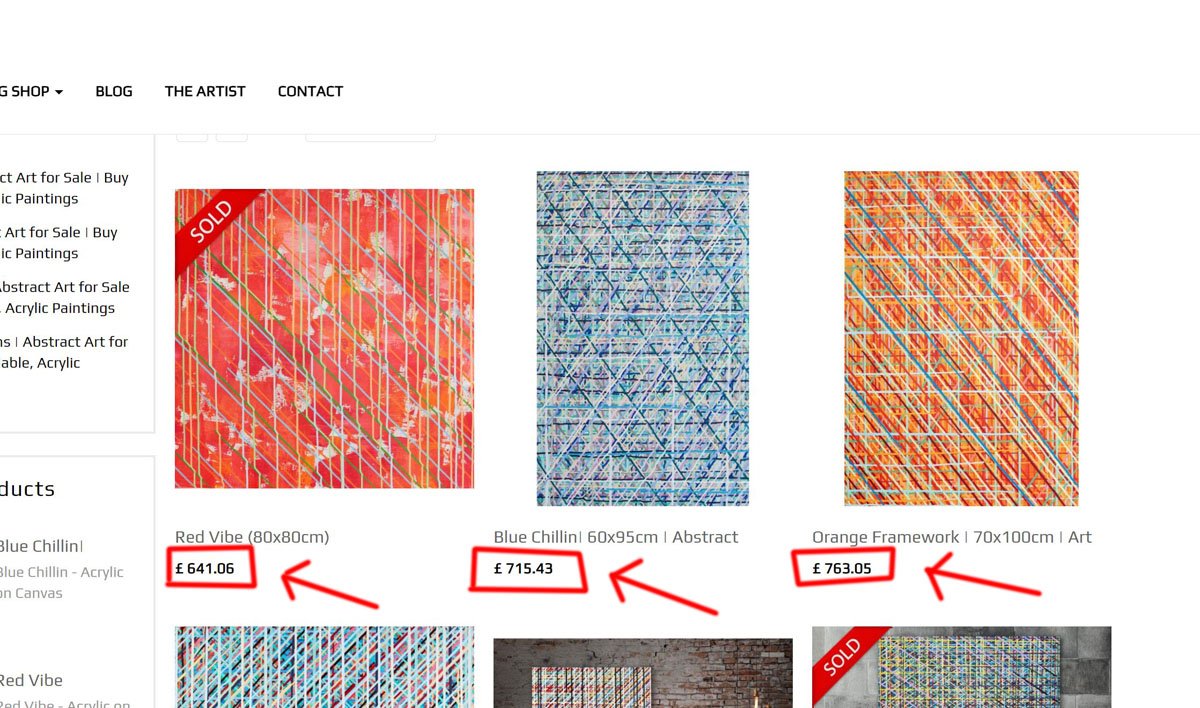Click the Red Vibe (80x80cm) title
Image resolution: width=1200 pixels, height=708 pixels.
coord(252,537)
